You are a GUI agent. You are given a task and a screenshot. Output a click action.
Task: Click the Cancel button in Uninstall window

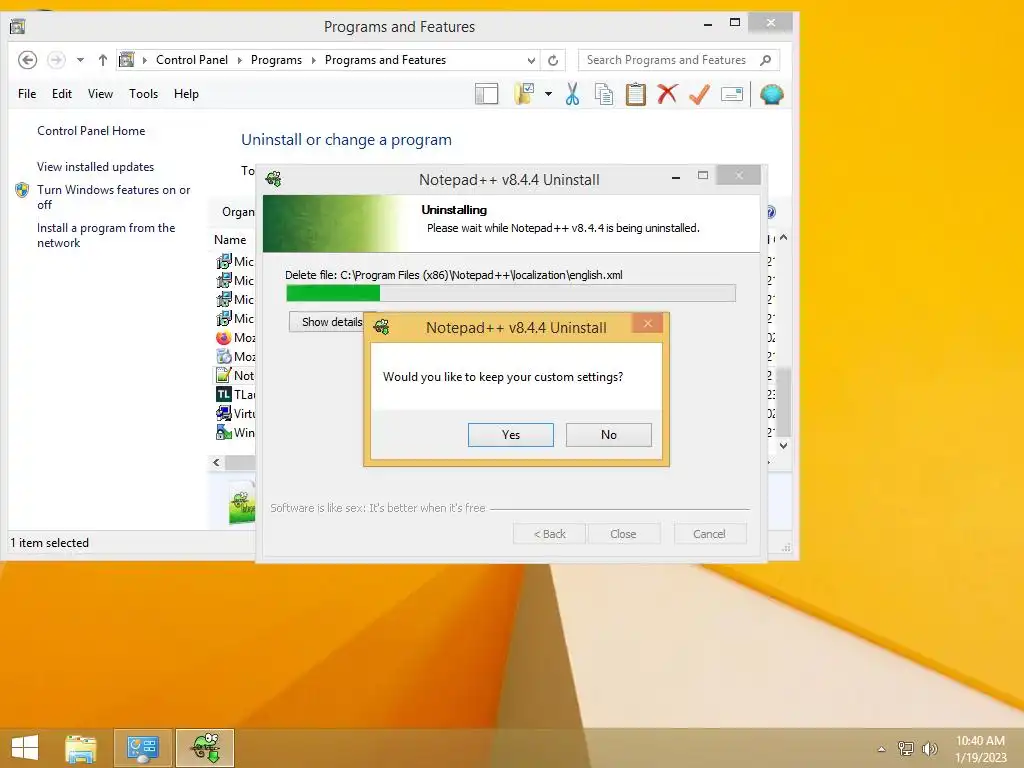coord(709,534)
